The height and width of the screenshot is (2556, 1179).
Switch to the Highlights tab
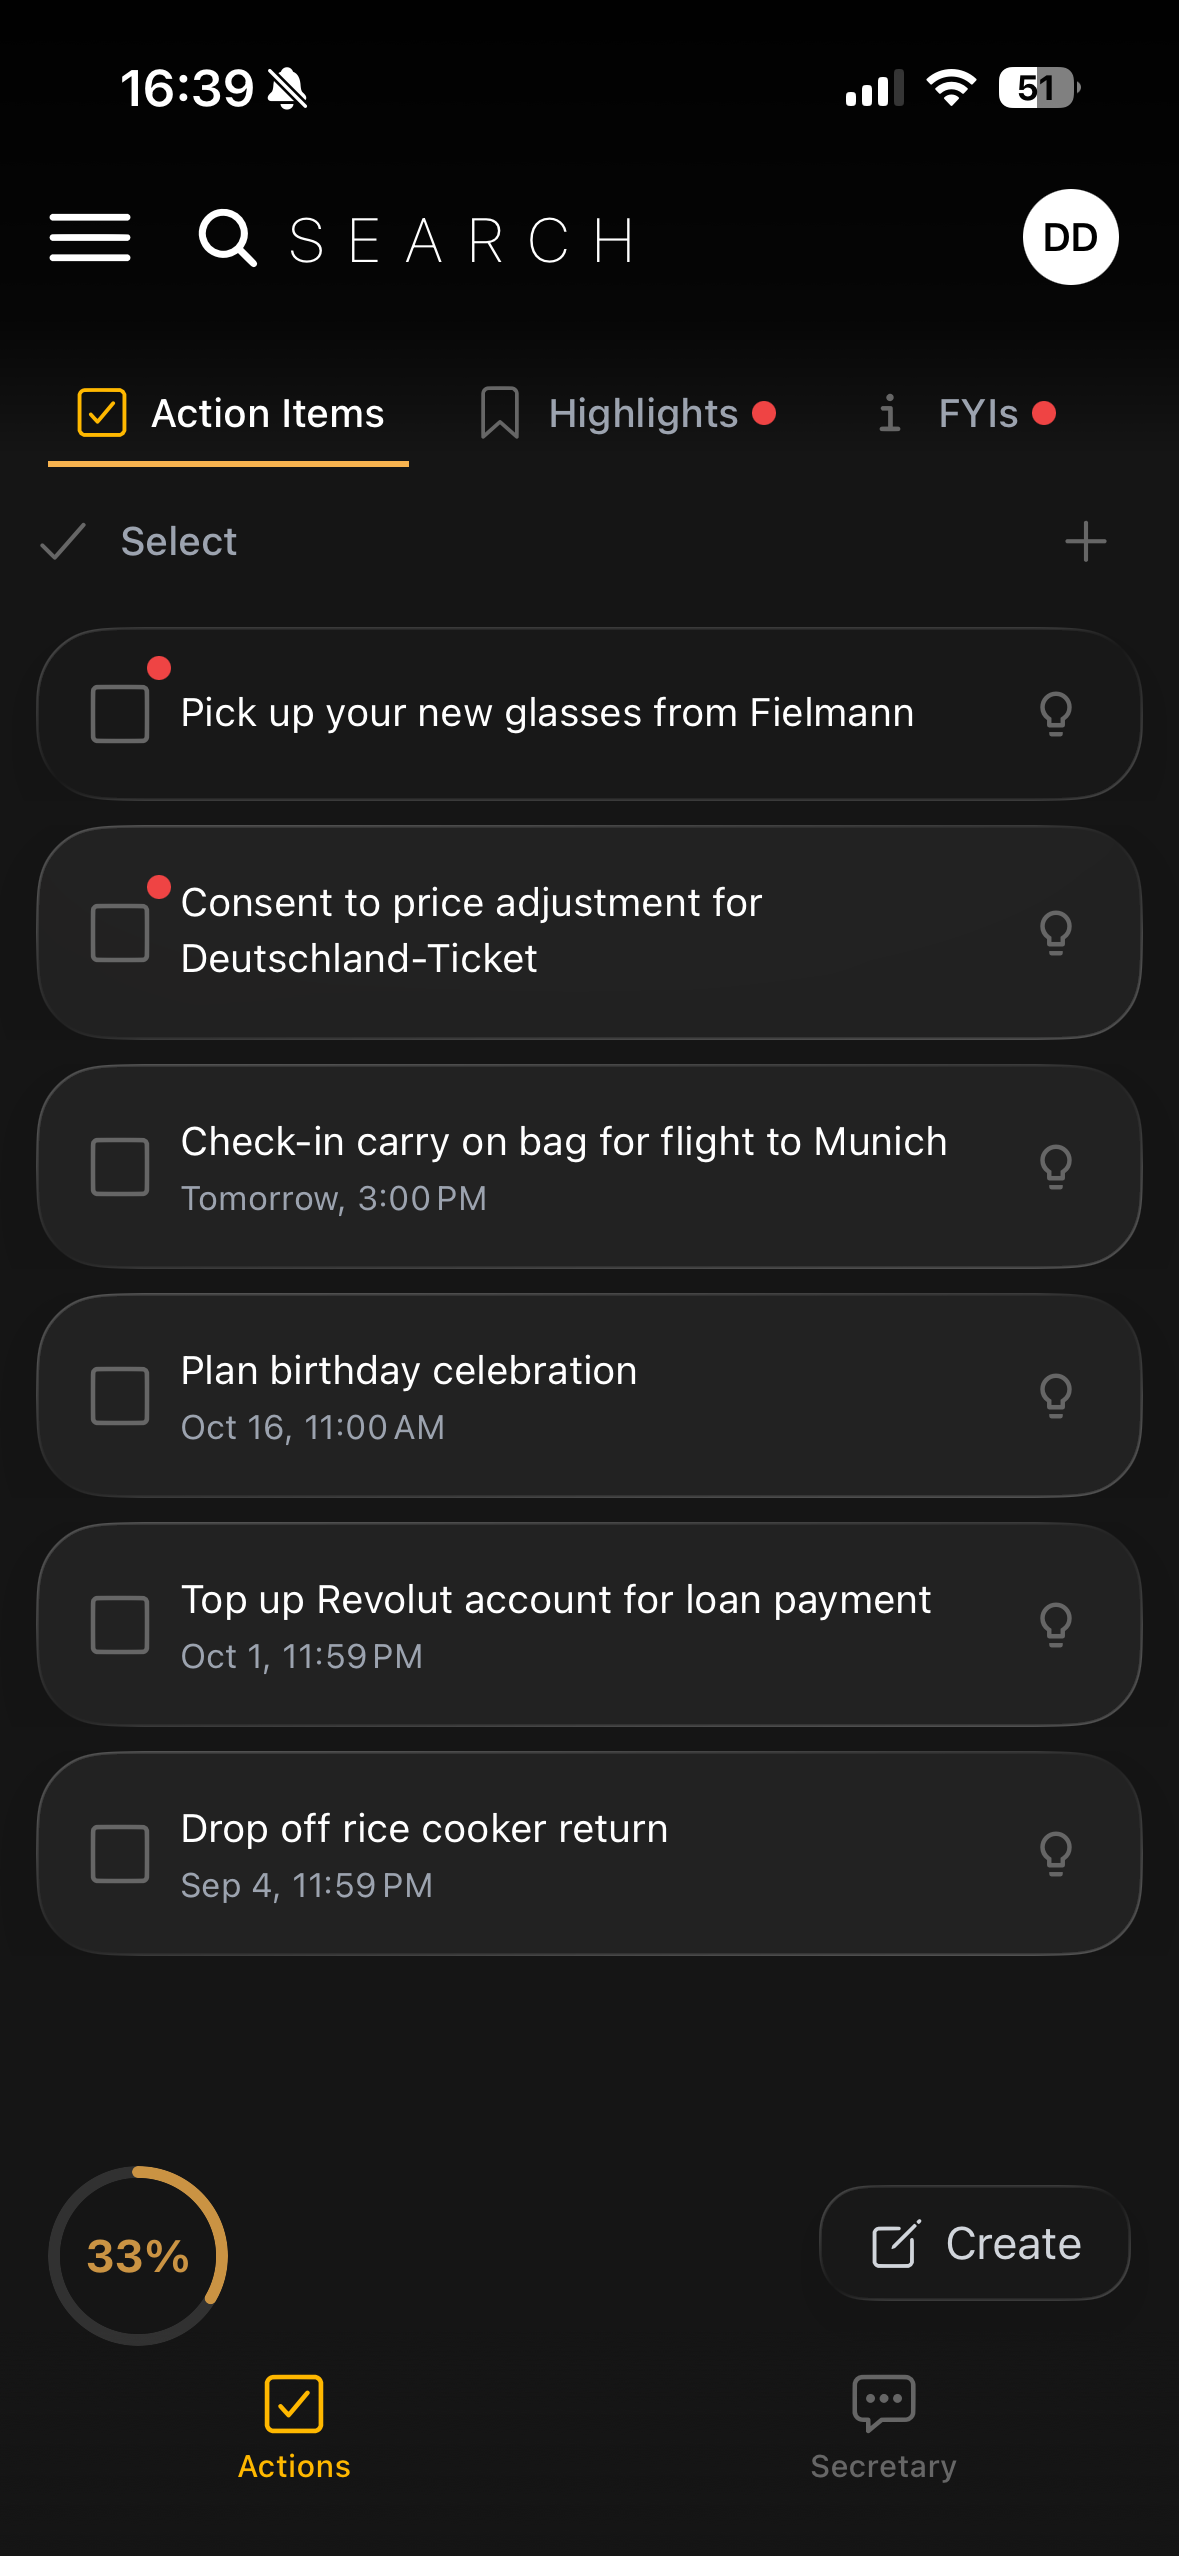point(627,414)
